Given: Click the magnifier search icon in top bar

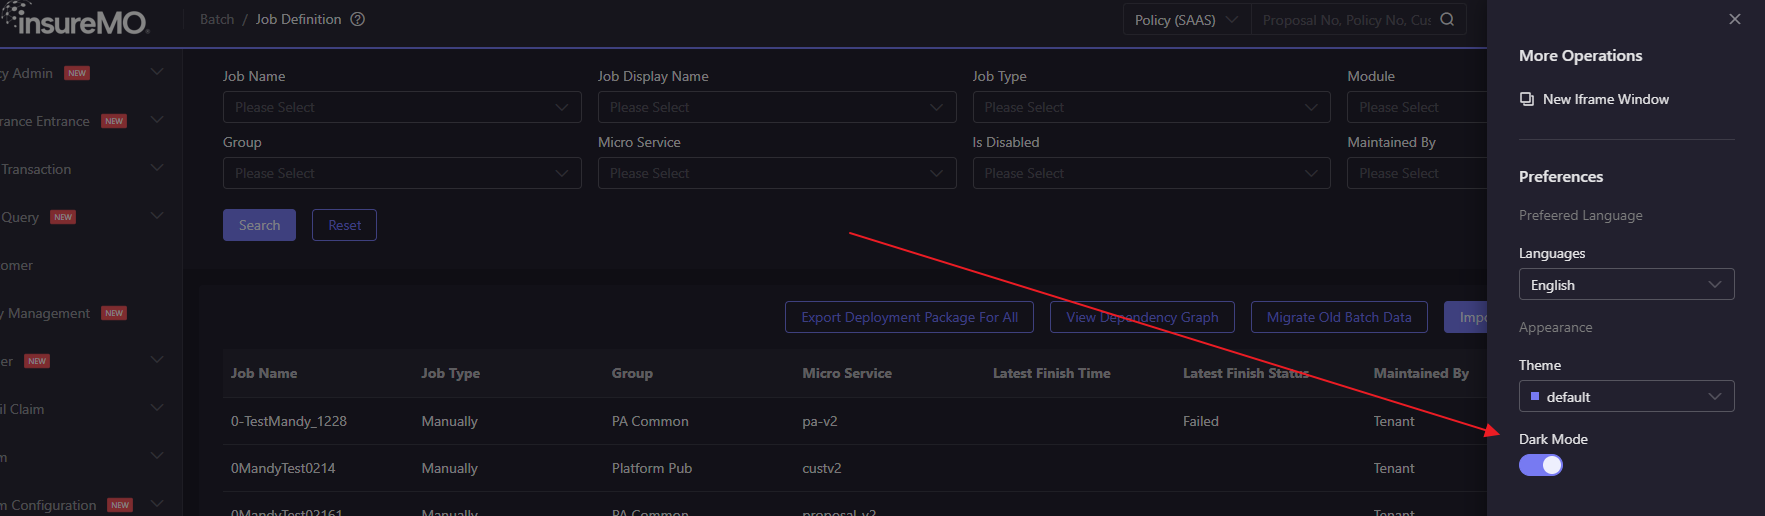Looking at the screenshot, I should coord(1447,20).
